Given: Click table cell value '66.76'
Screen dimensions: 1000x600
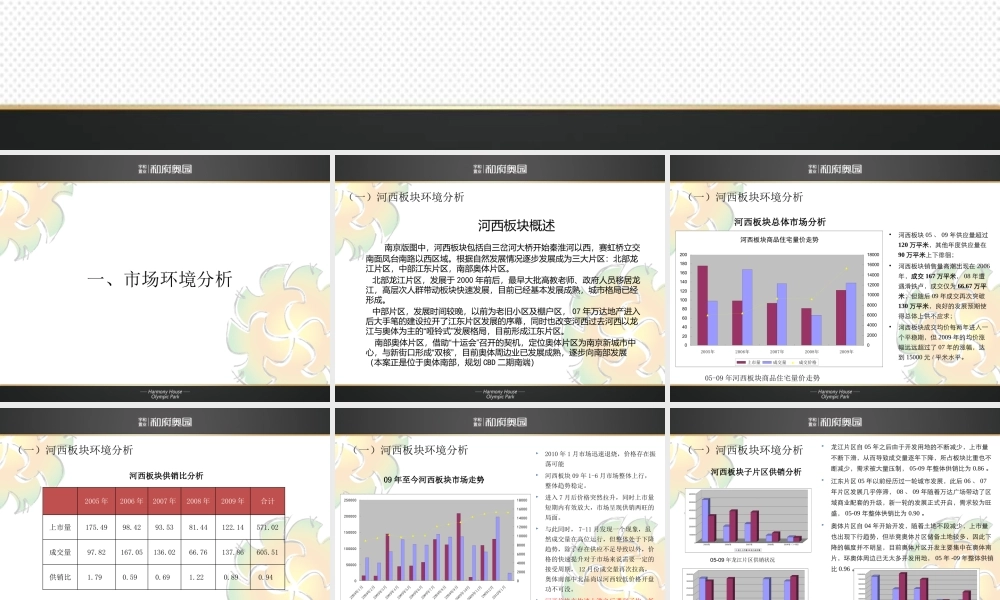Looking at the screenshot, I should click(x=198, y=552).
